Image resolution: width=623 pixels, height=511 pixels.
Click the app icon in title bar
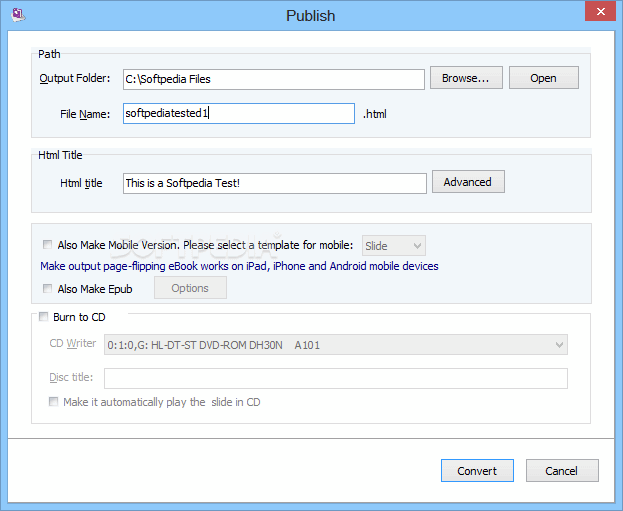18,15
